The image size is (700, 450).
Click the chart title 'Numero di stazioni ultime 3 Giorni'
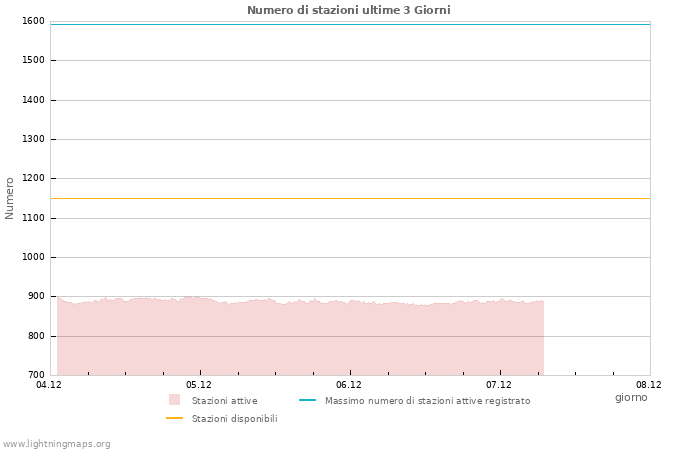tap(348, 10)
